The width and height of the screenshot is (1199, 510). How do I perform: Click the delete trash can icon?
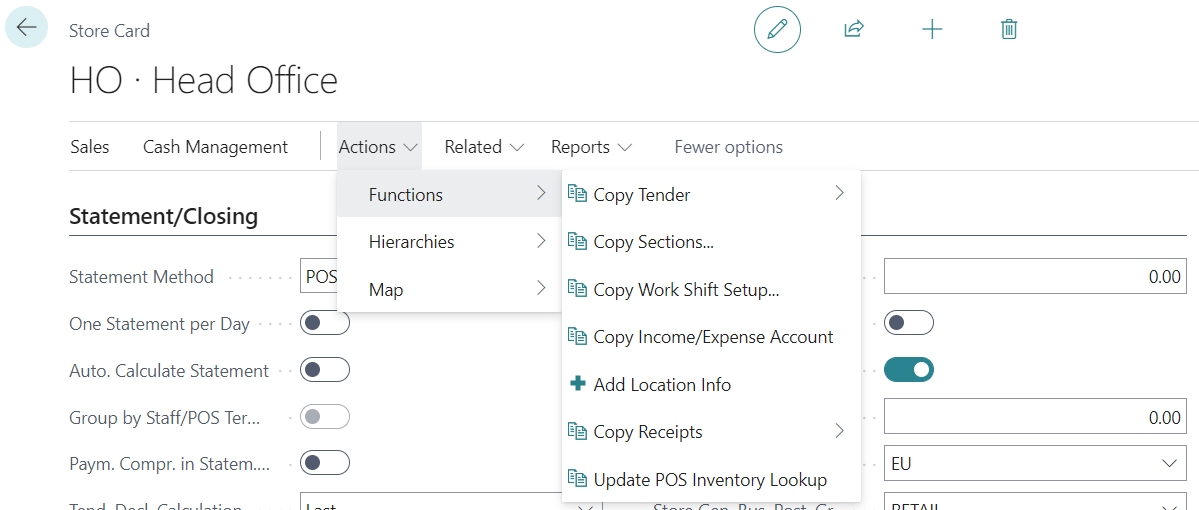[x=1009, y=29]
